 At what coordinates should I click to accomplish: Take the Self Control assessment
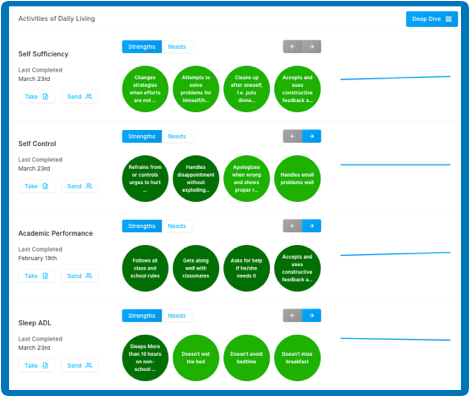click(37, 186)
